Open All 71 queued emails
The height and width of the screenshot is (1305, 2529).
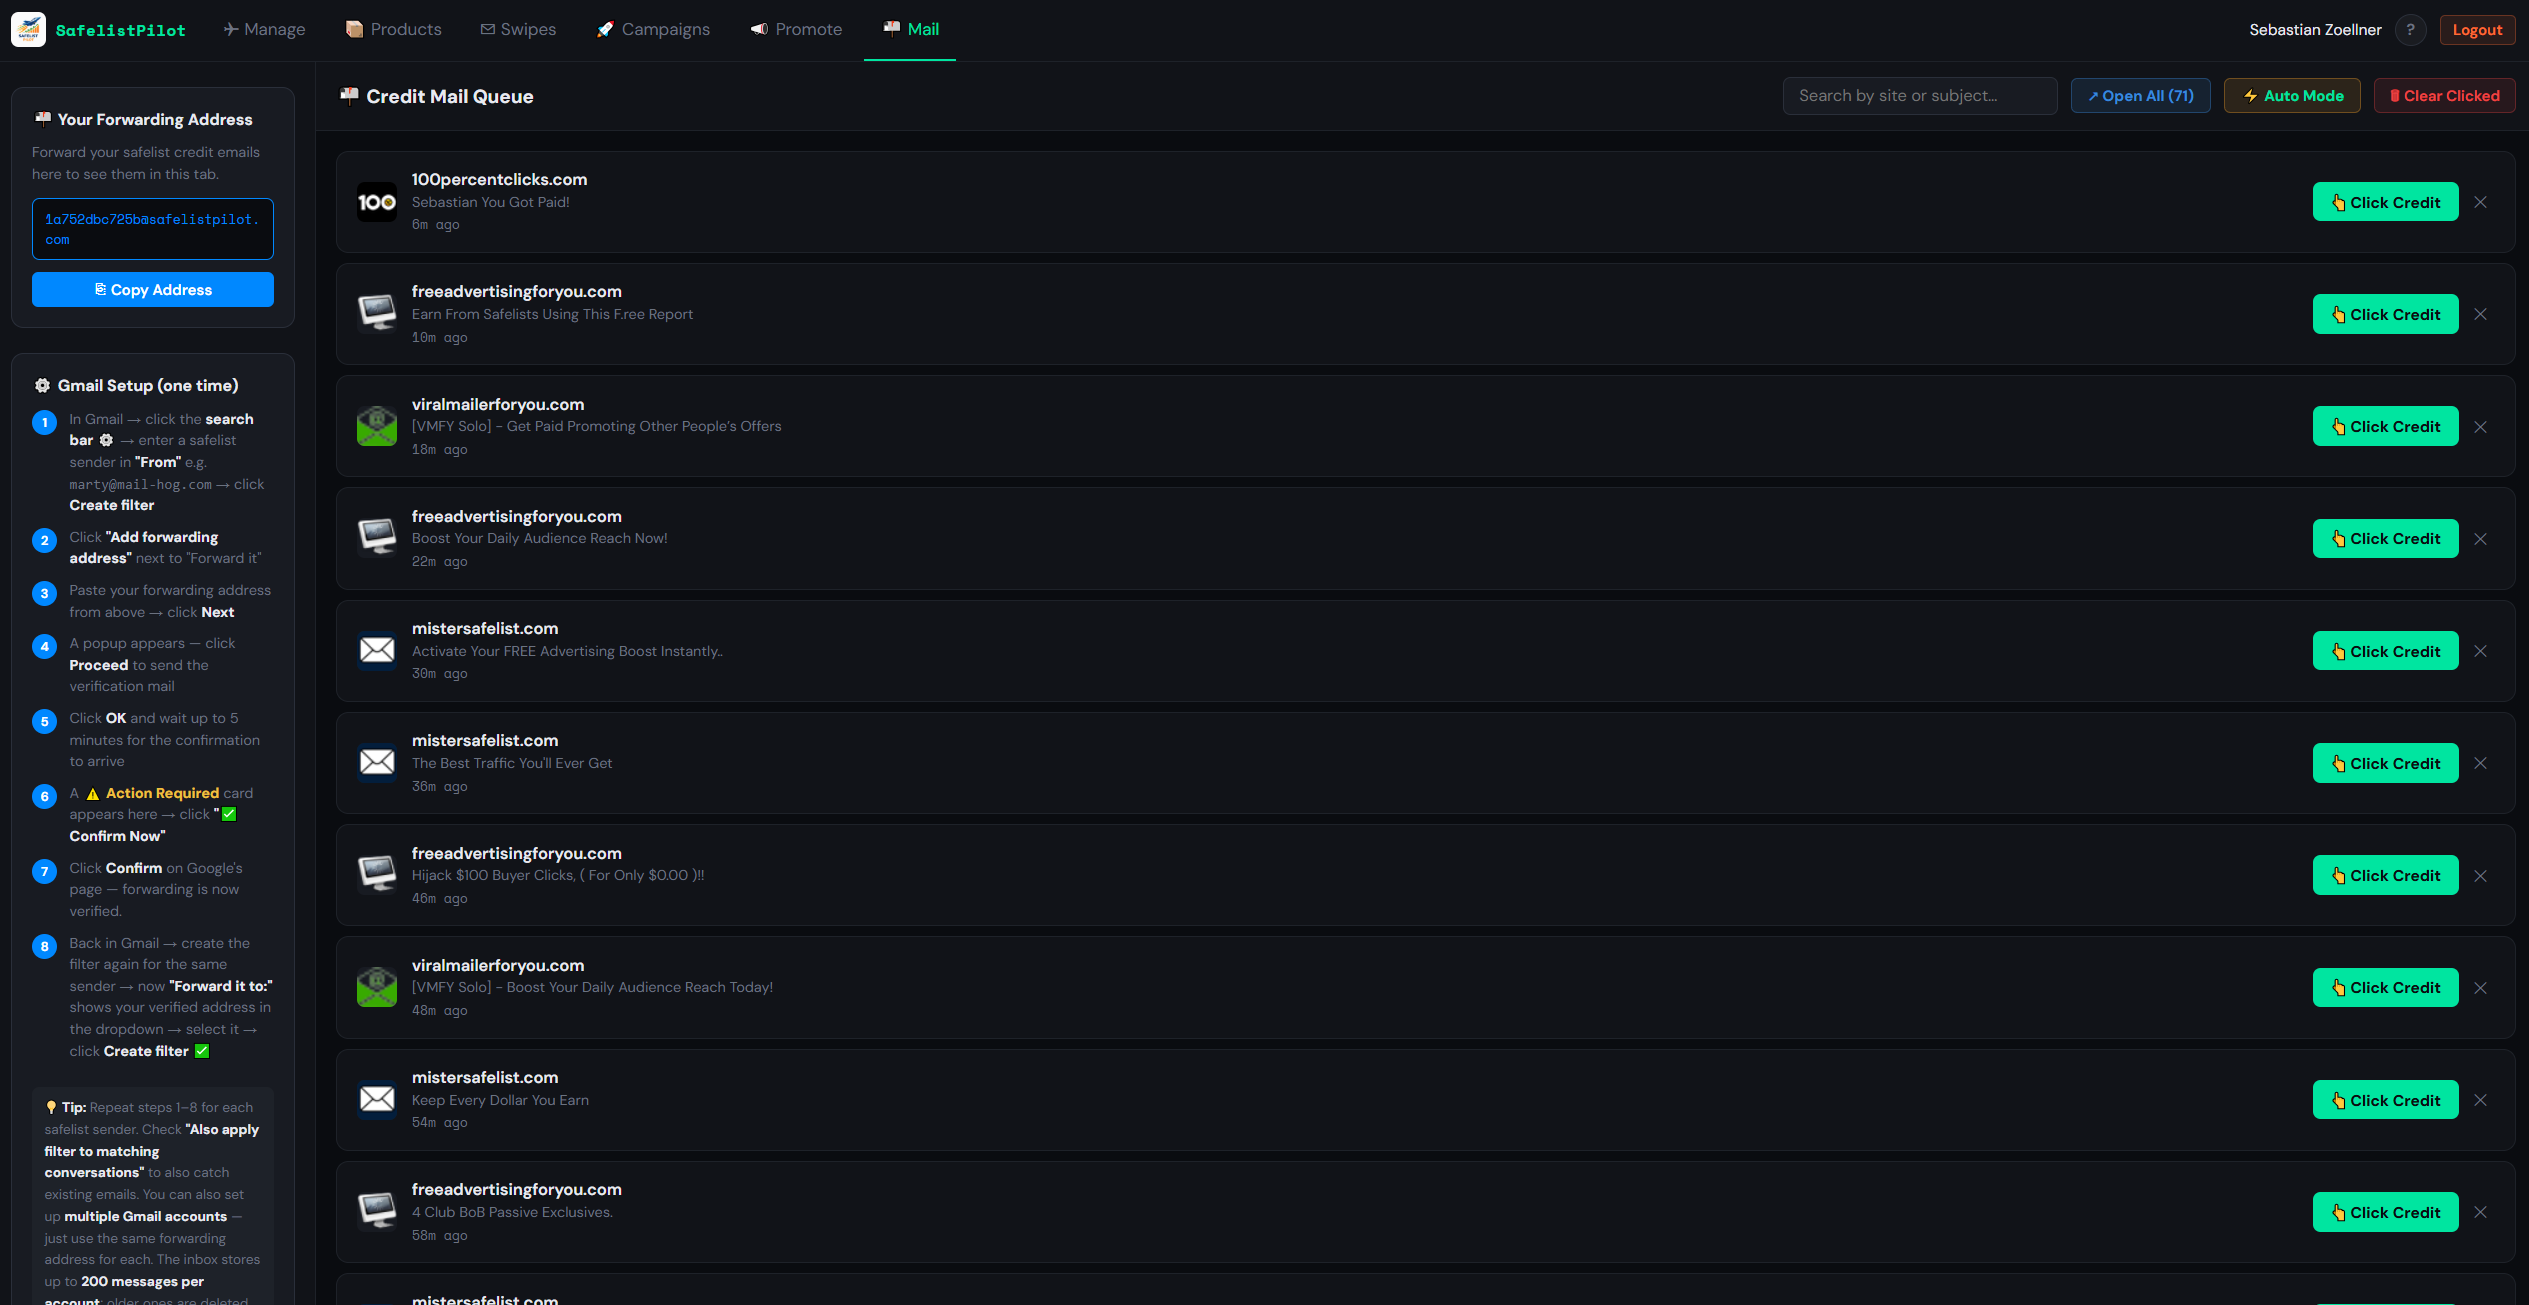click(x=2140, y=95)
